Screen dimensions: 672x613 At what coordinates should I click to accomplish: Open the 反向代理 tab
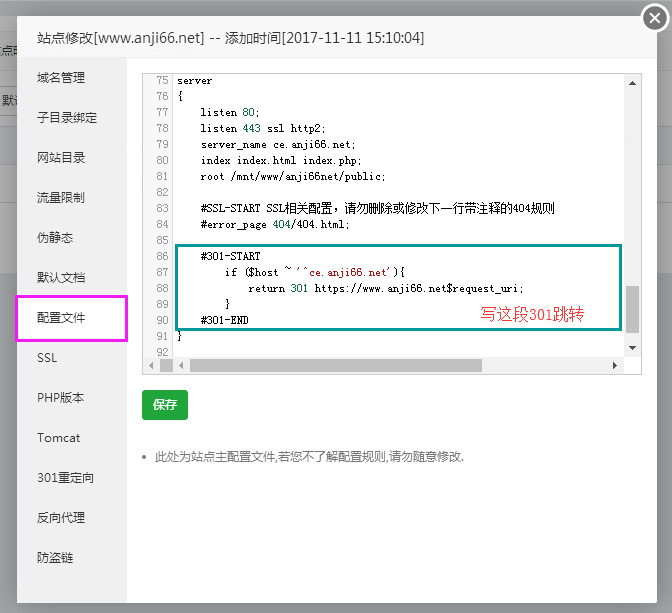click(61, 518)
